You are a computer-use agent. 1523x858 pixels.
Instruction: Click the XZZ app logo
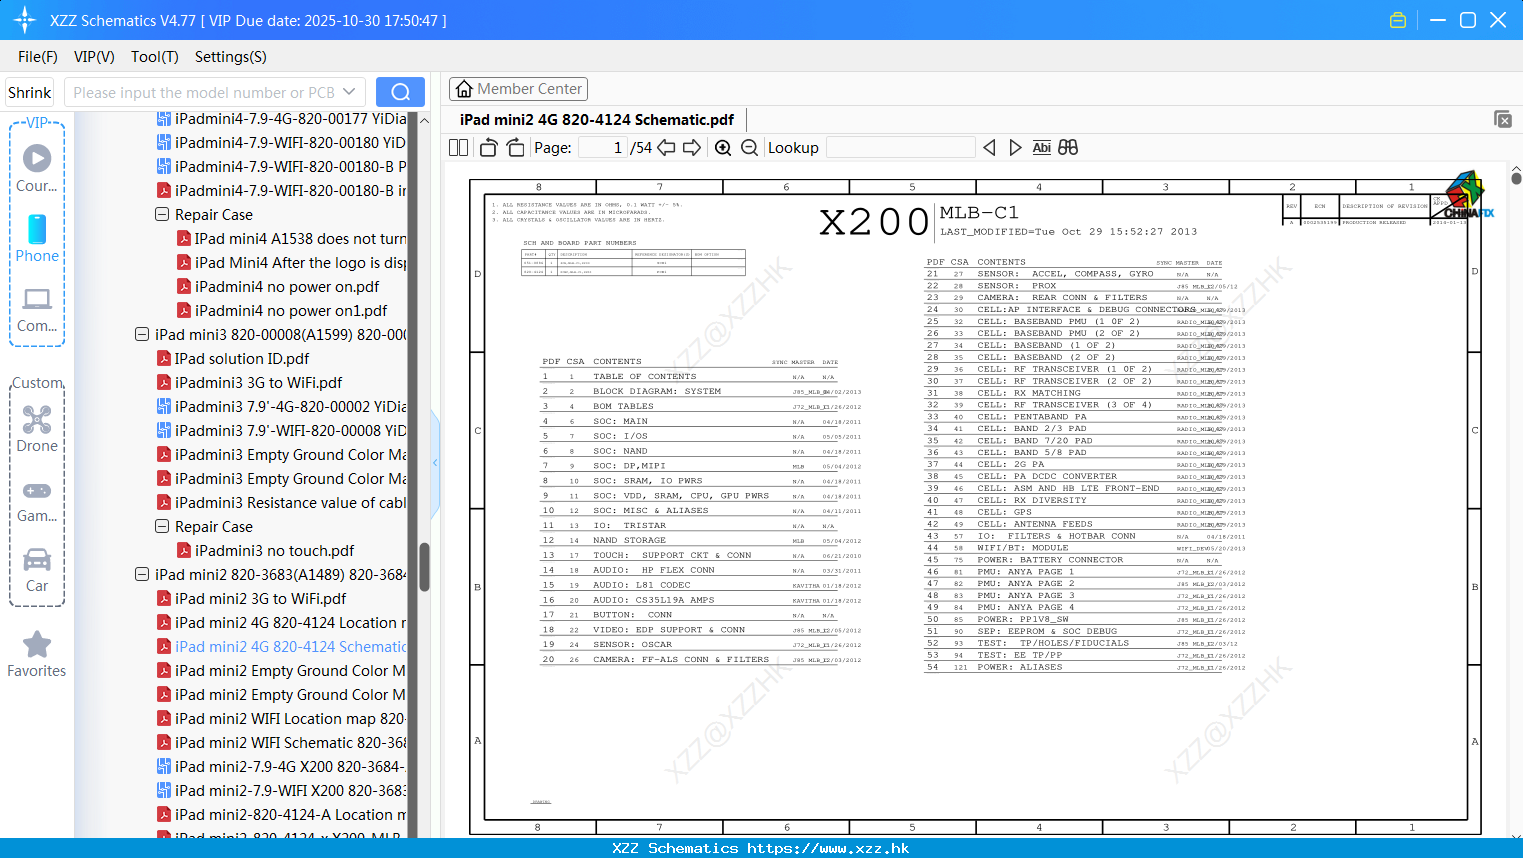tap(24, 20)
